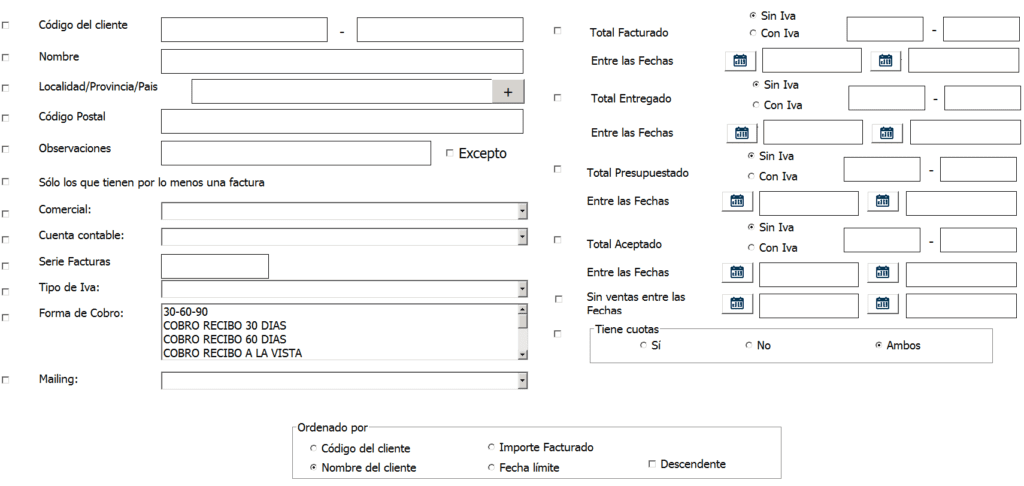Screen dimensions: 1024x486
Task: Open end date calendar for Total Facturado
Action: click(x=885, y=61)
